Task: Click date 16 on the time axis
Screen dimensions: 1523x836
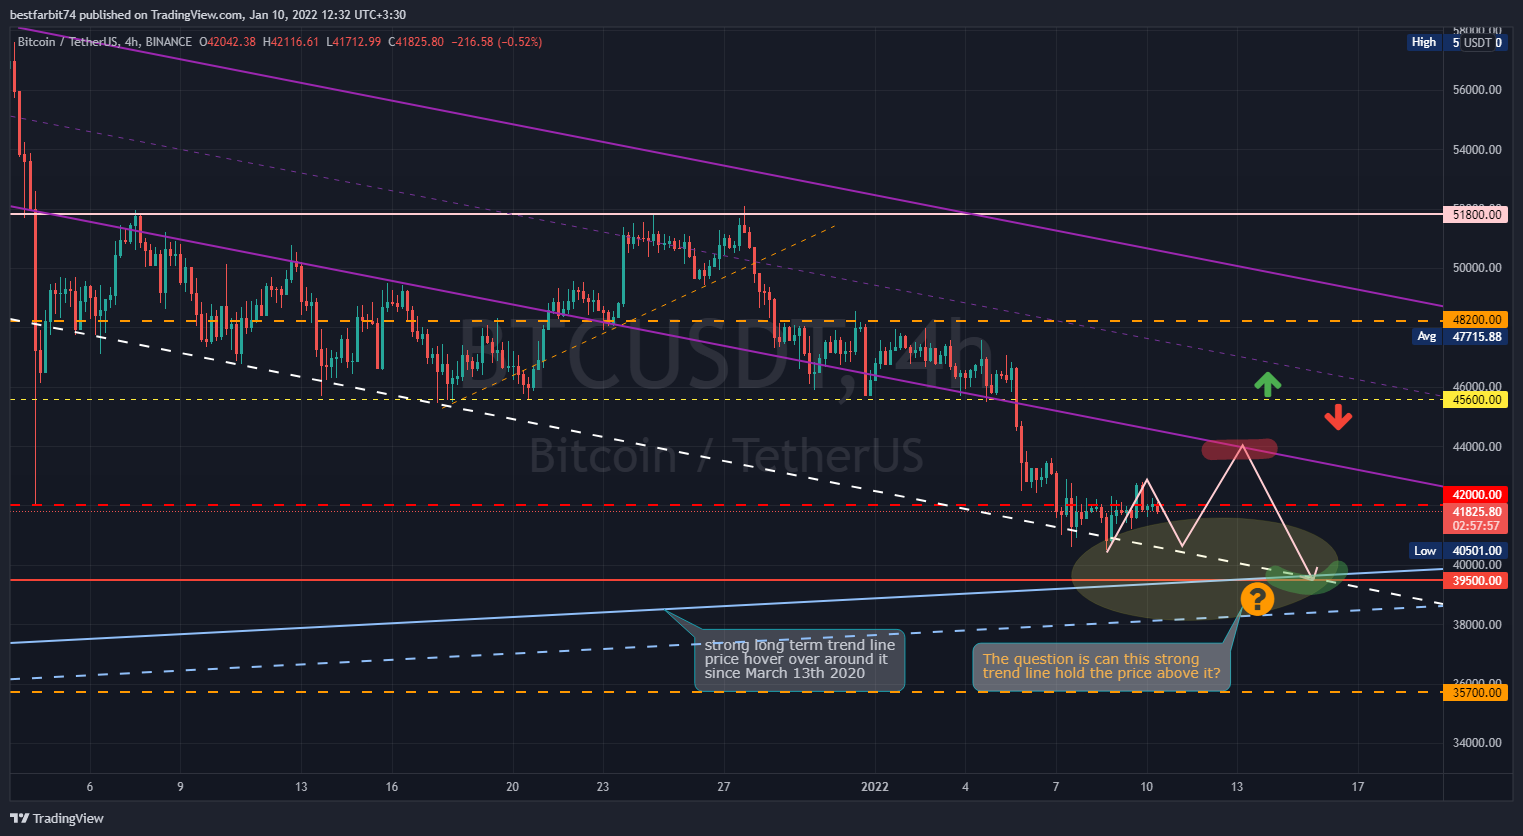Action: pos(392,787)
